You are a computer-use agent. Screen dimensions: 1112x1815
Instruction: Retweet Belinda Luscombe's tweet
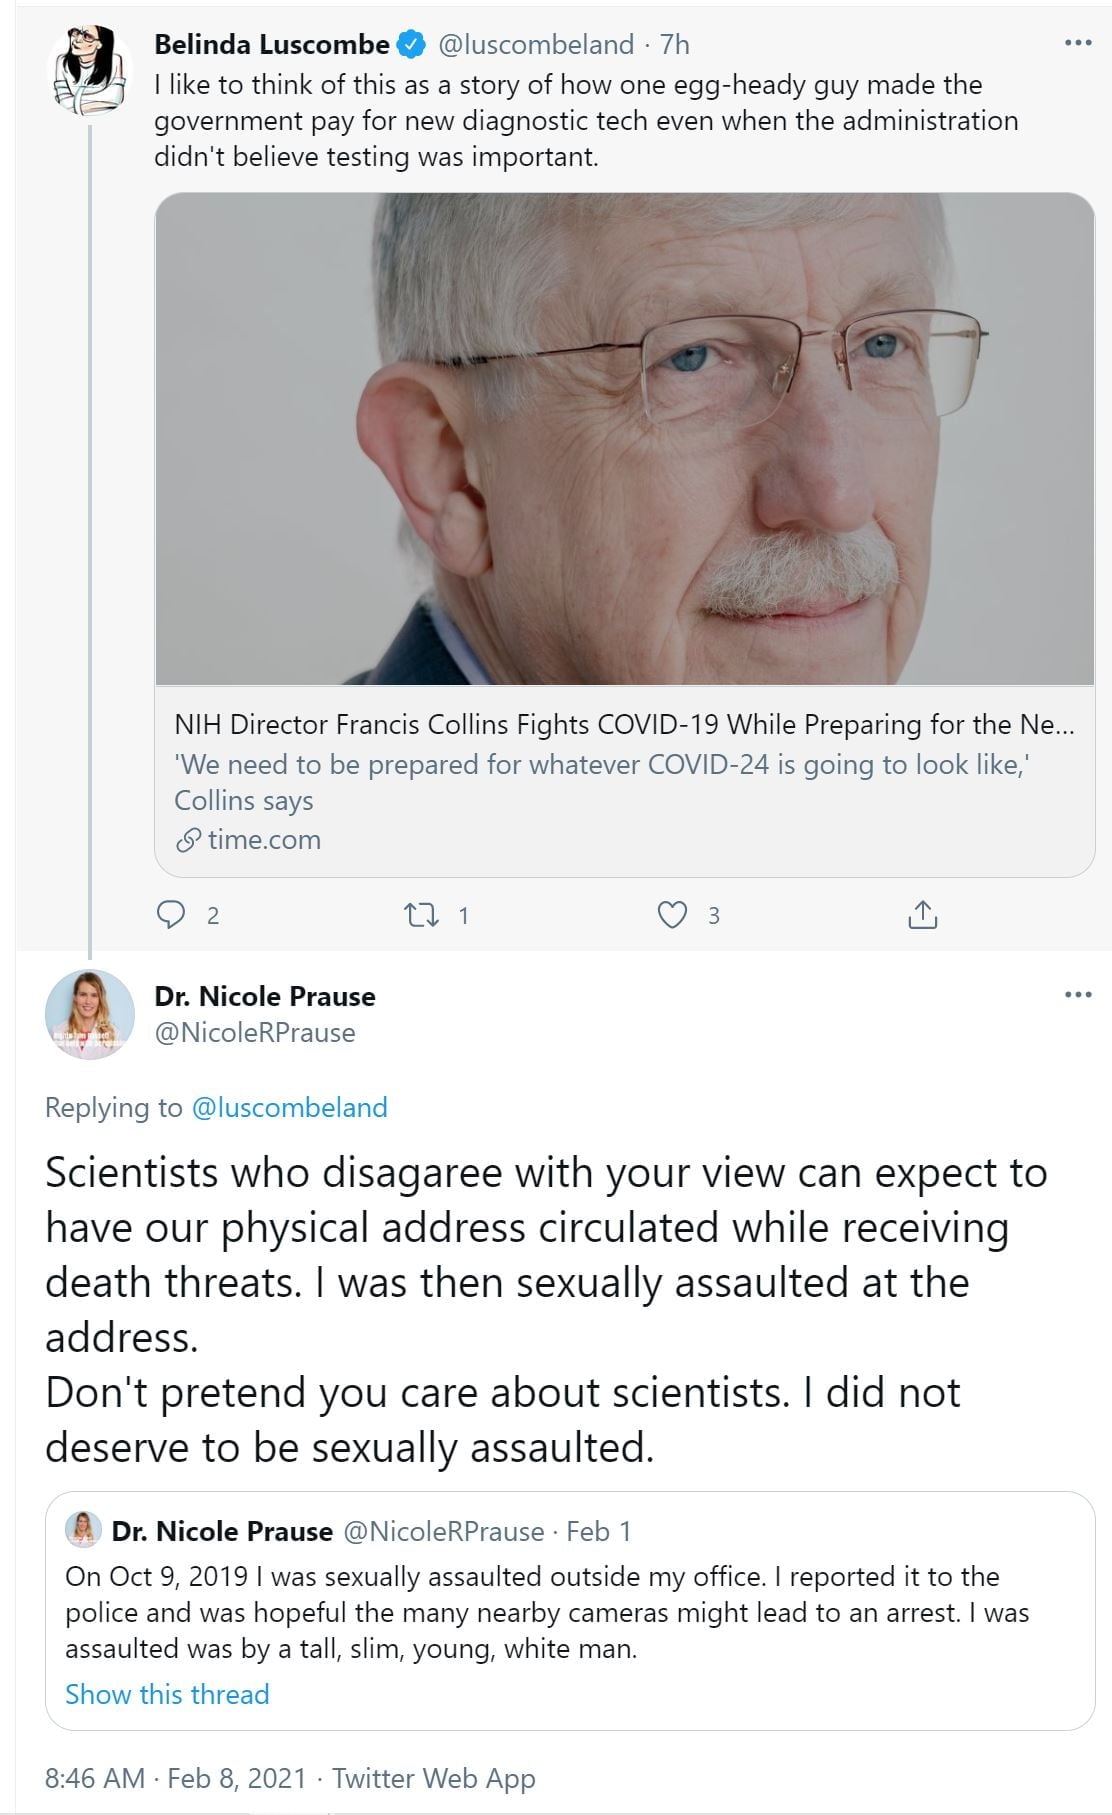point(420,914)
